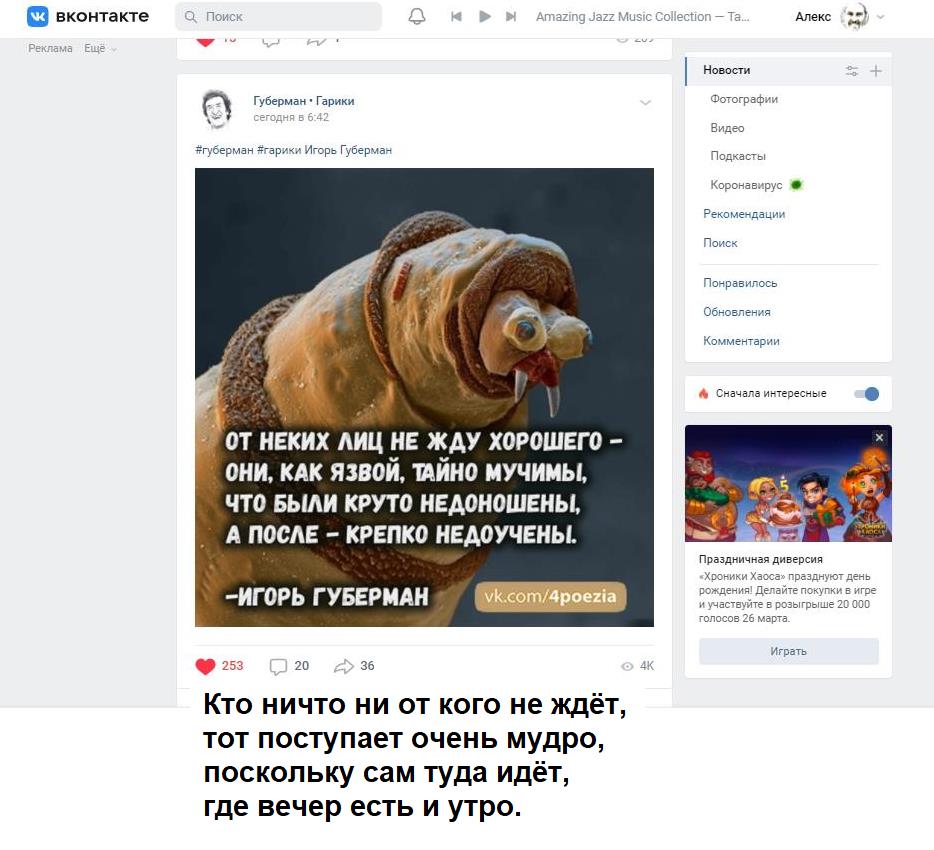Open the Губерман · Гарики community link
Screen dimensions: 934x850
click(x=304, y=101)
